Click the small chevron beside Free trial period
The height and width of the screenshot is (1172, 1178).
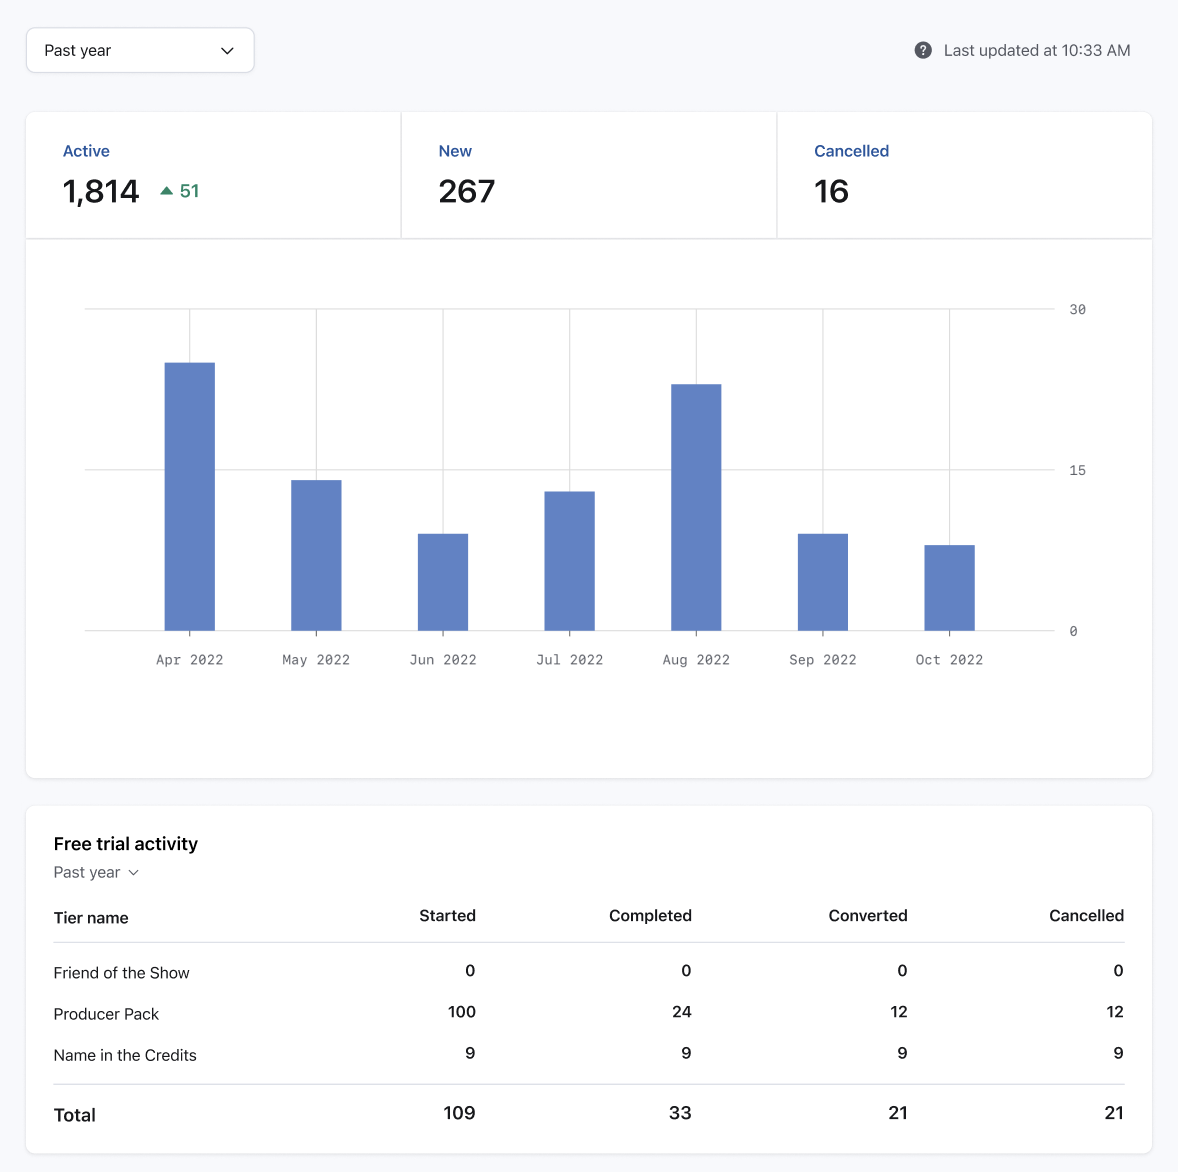pyautogui.click(x=134, y=873)
